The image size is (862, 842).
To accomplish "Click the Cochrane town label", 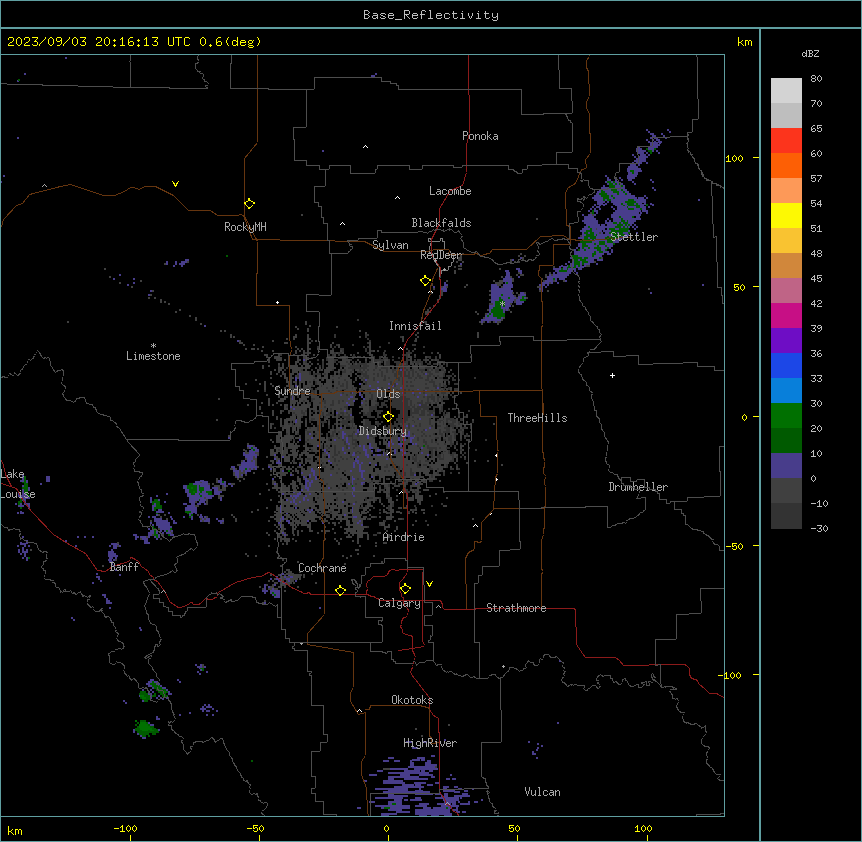I will (322, 568).
